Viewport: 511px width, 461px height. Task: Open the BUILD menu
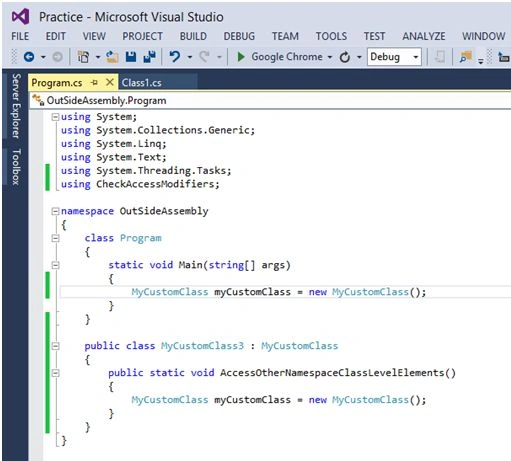(193, 36)
